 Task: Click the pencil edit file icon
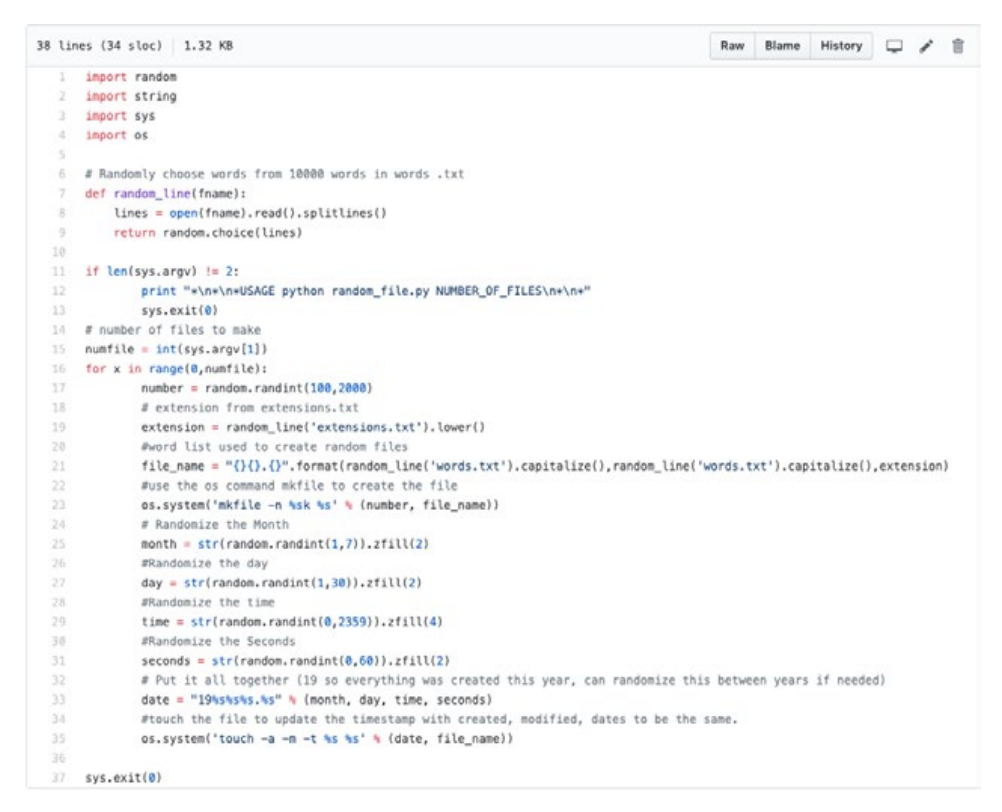tap(925, 47)
